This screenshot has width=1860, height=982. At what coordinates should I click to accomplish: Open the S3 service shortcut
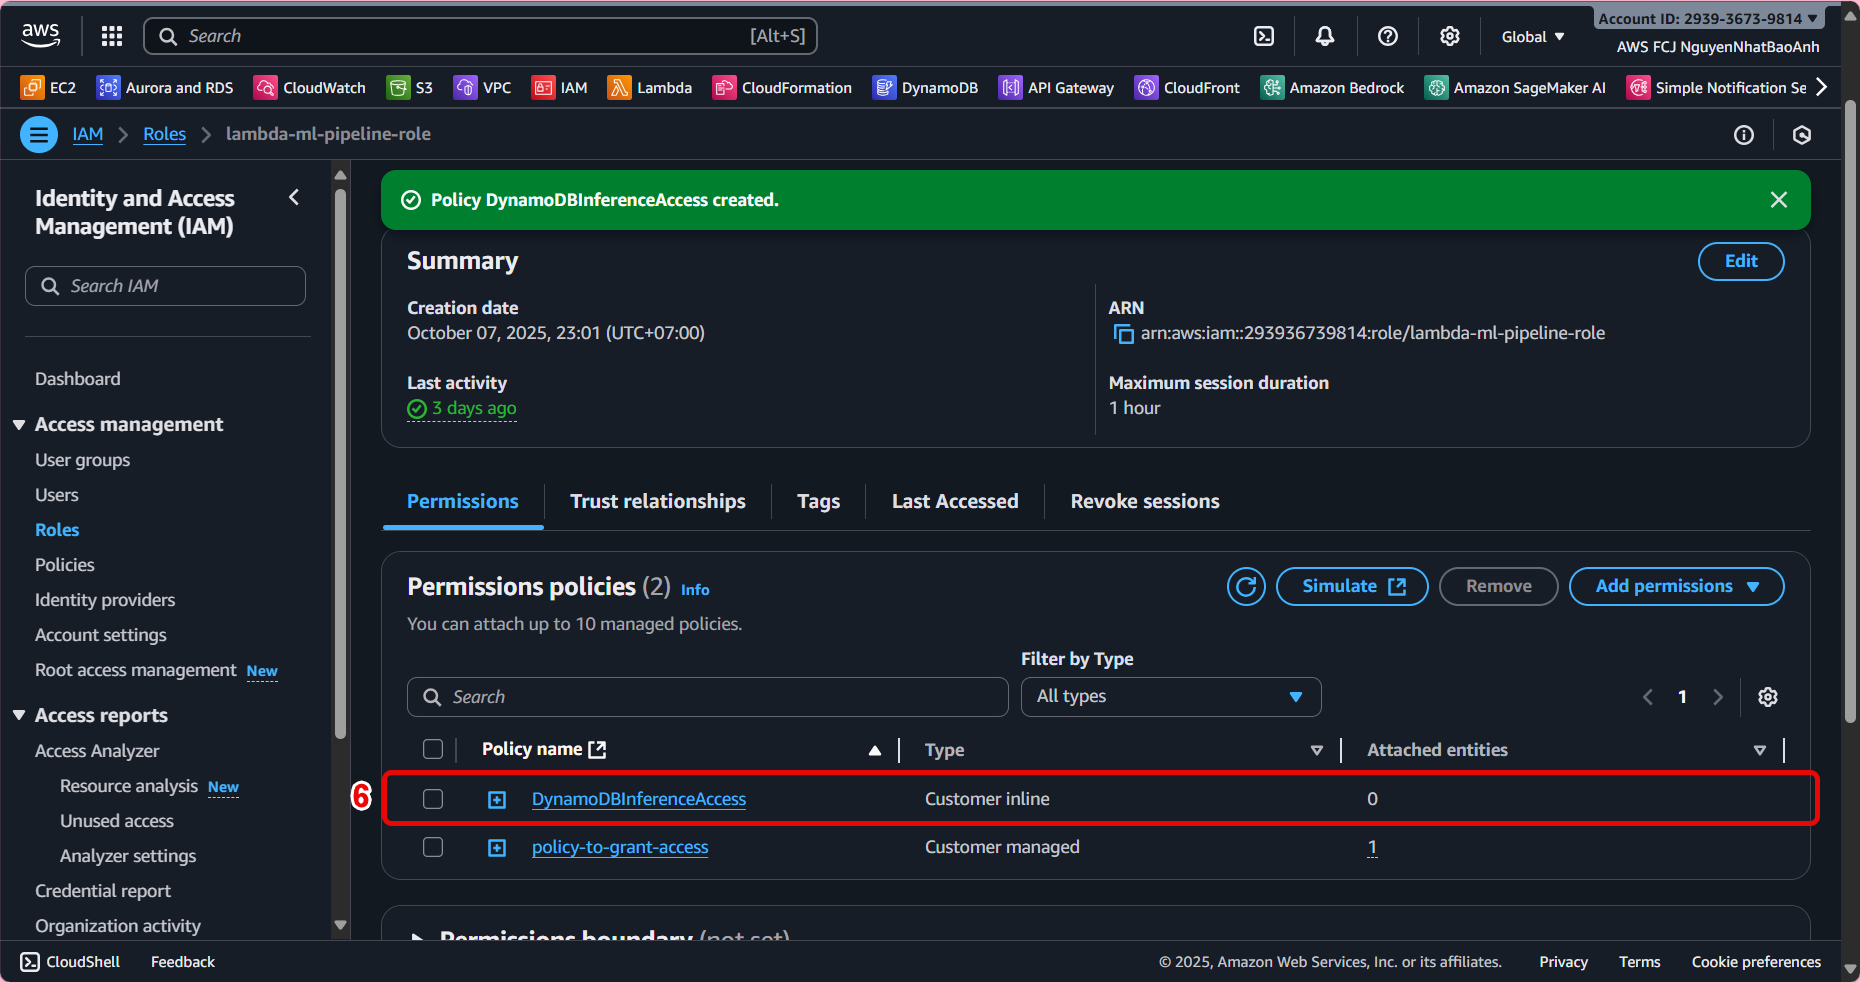(x=410, y=88)
